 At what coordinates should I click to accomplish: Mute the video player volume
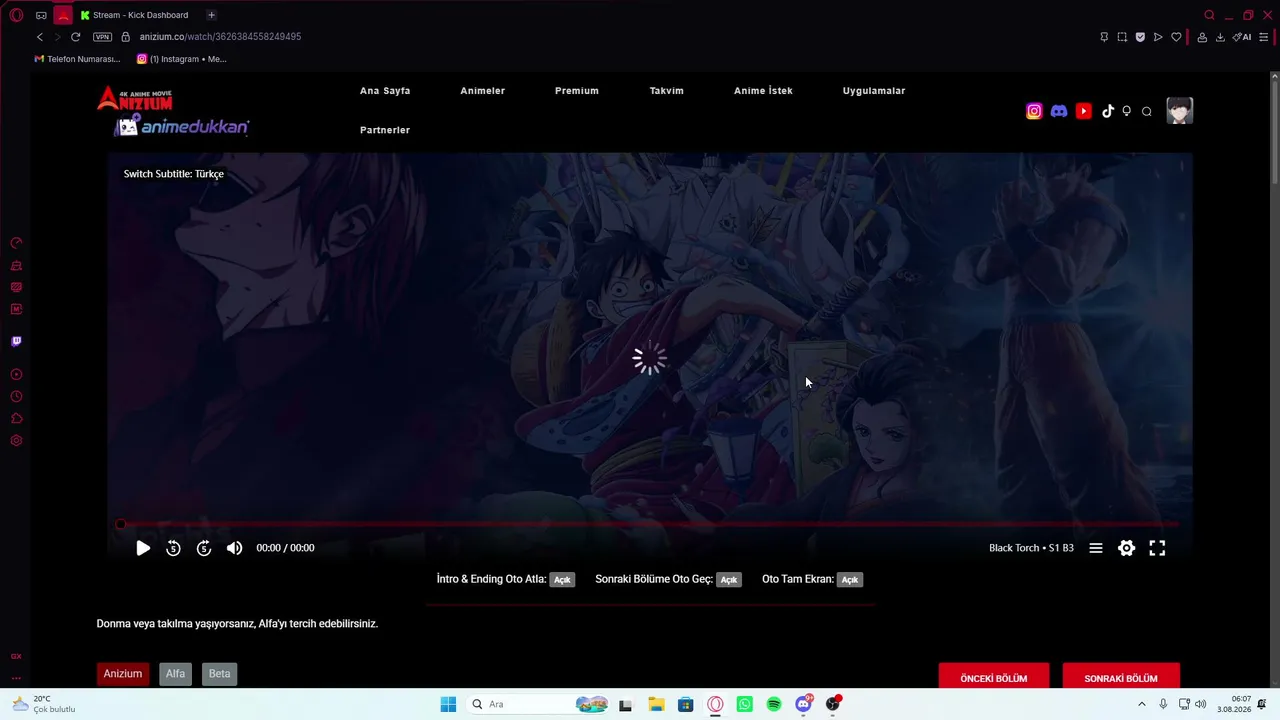tap(234, 548)
